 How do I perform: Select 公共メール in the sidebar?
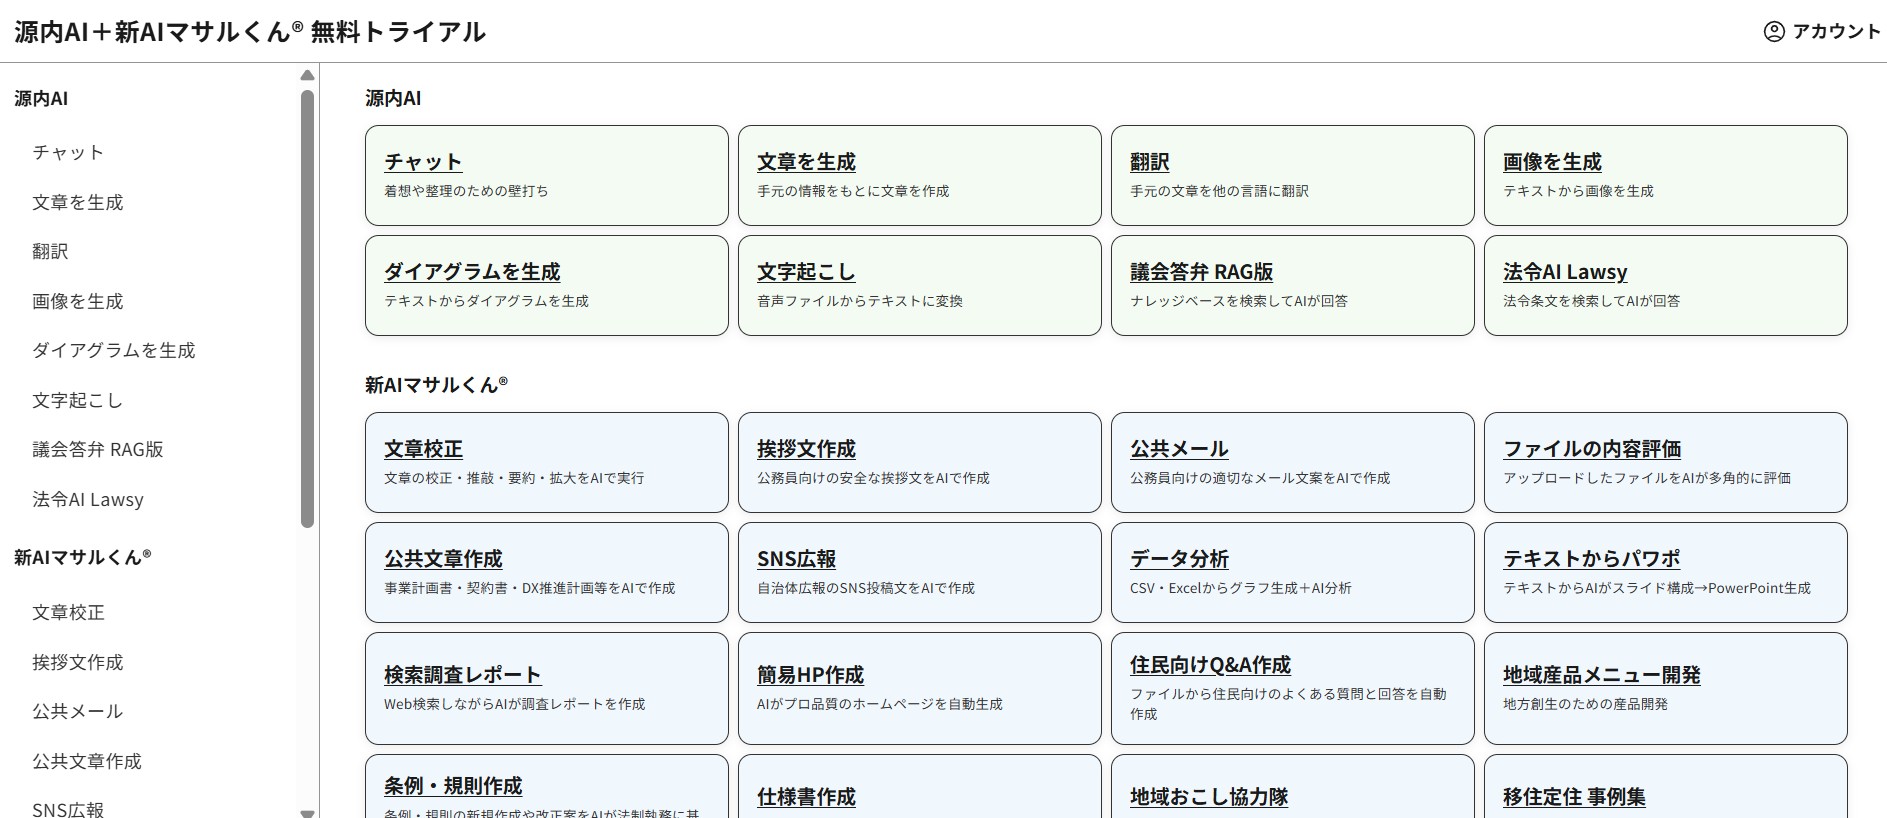tap(78, 712)
